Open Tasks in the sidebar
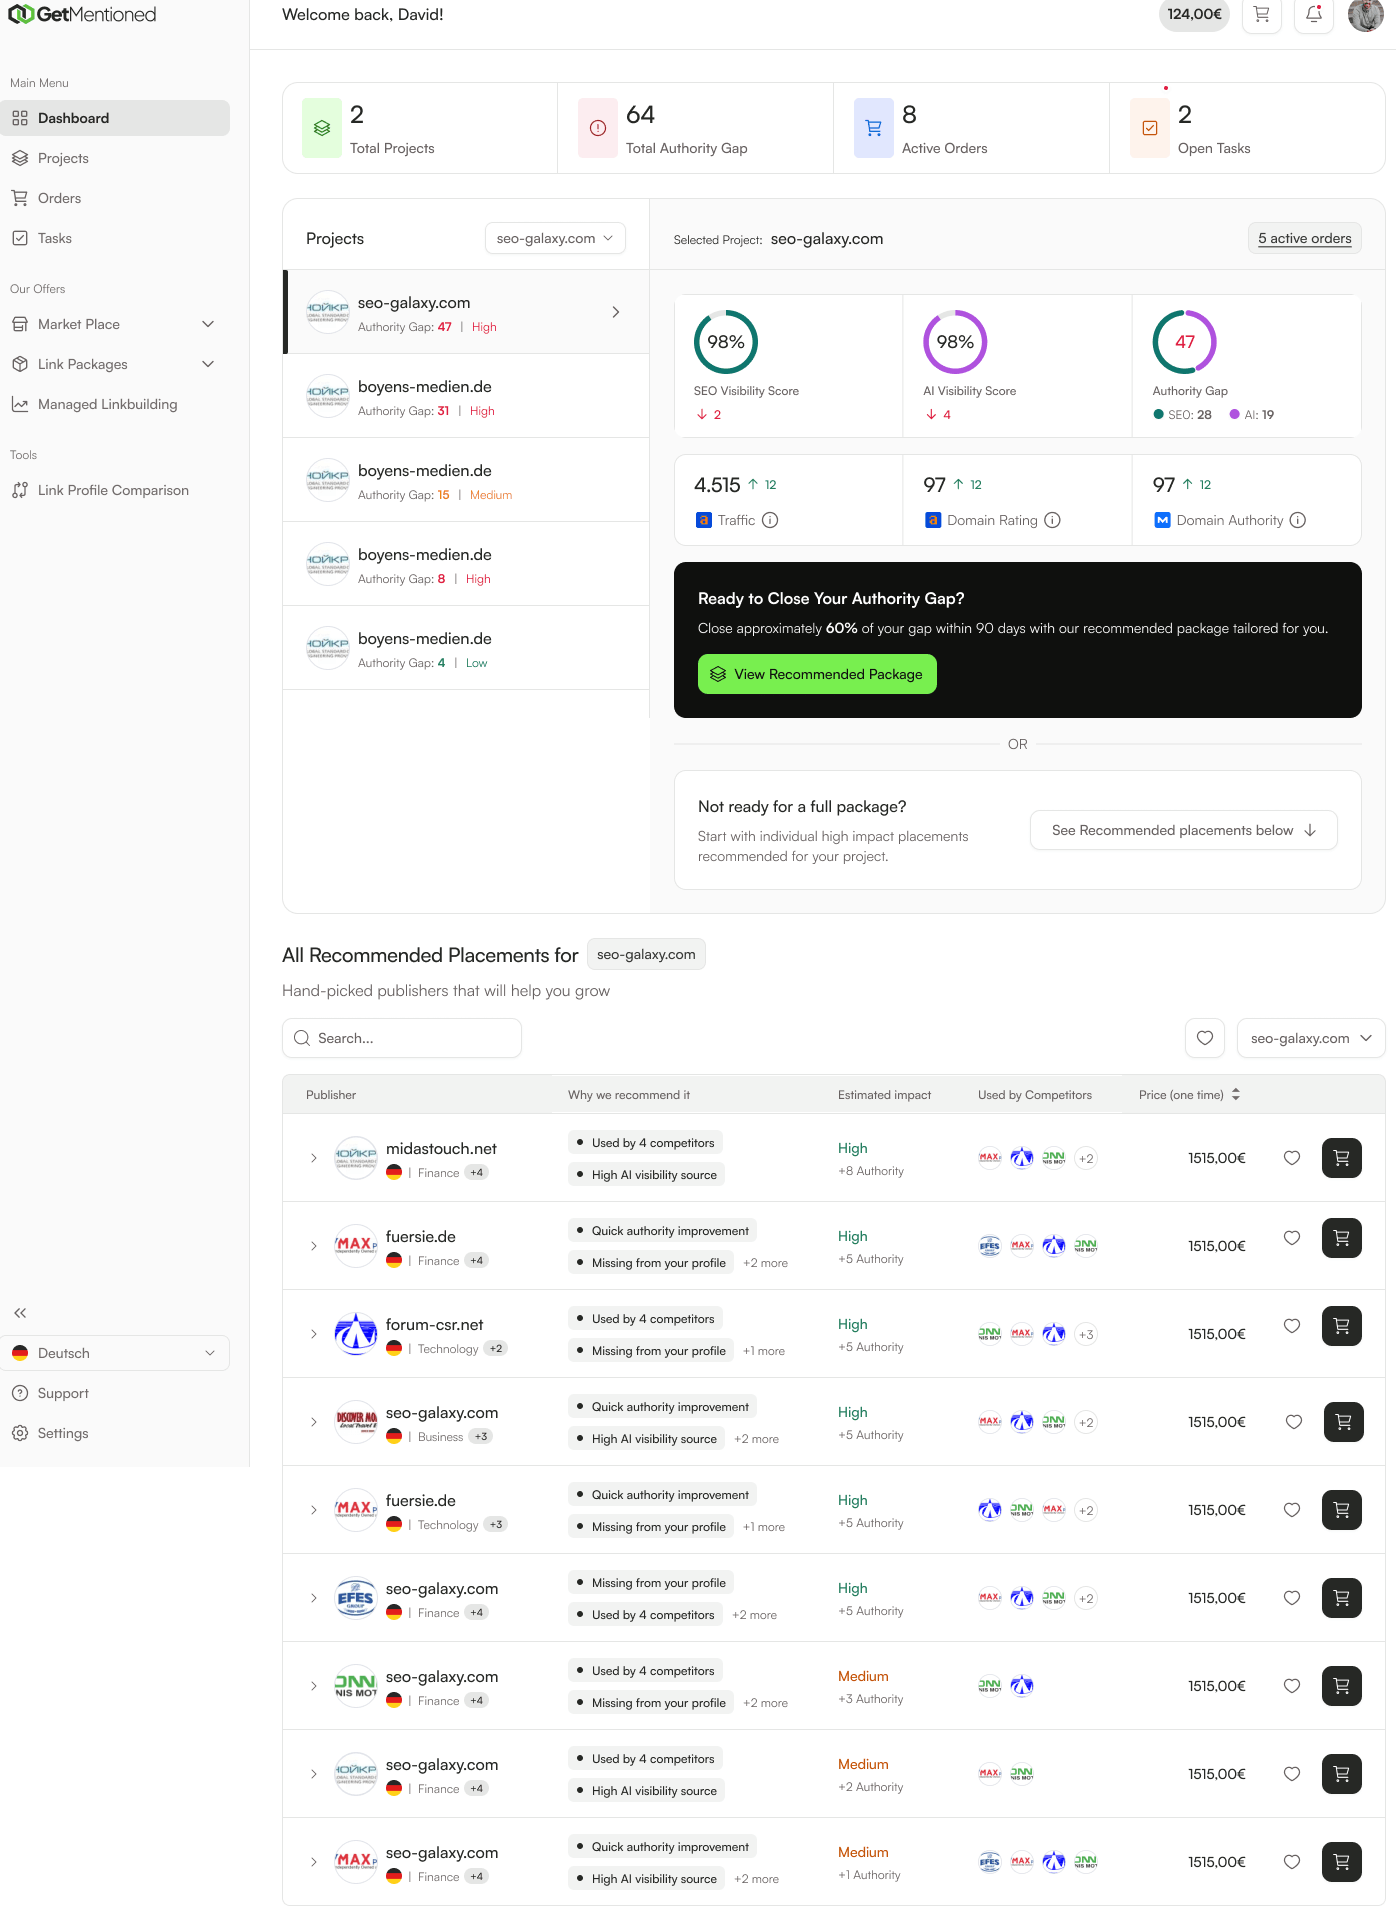 (115, 238)
